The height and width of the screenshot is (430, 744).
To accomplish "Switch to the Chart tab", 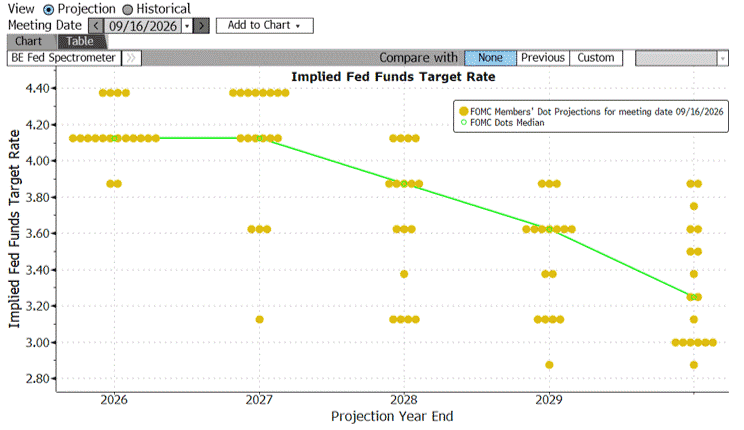I will tap(28, 41).
